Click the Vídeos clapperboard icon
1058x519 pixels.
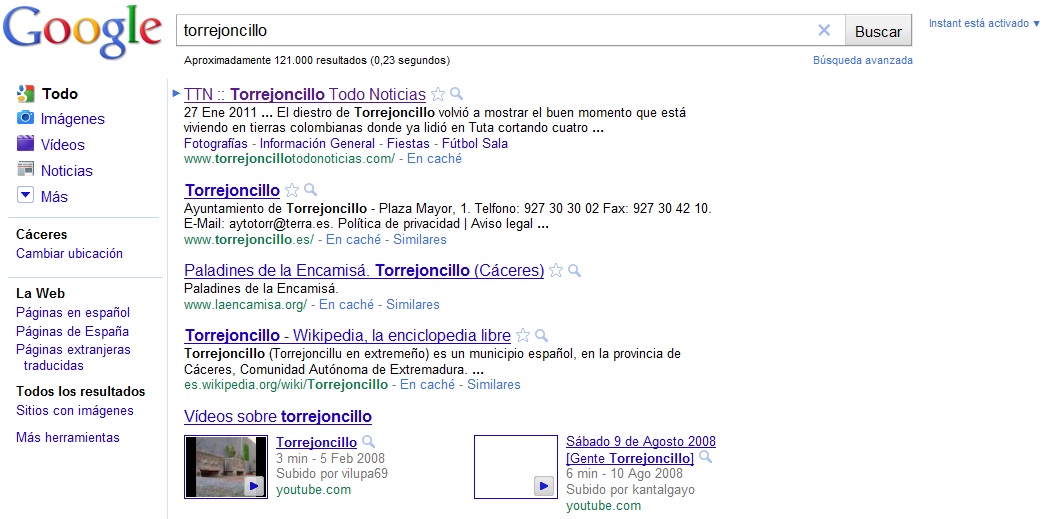[x=26, y=143]
